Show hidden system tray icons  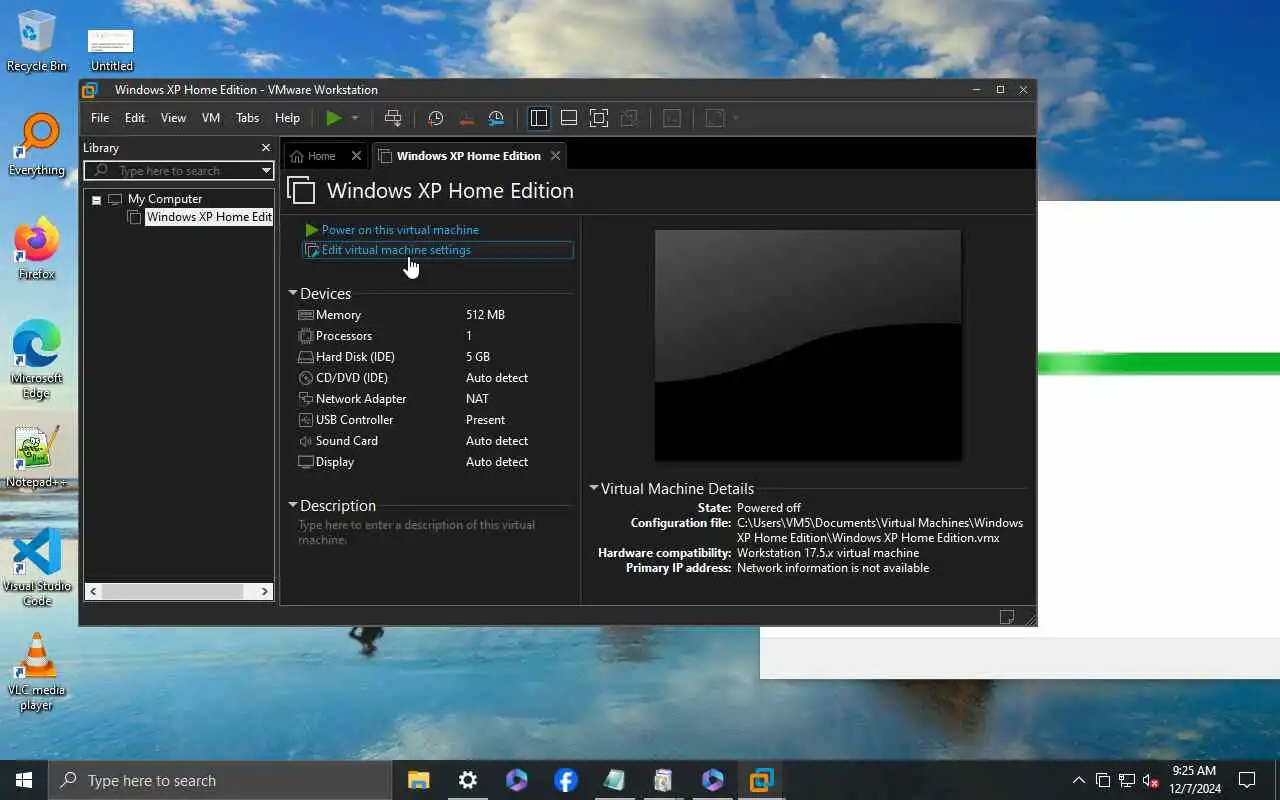click(1078, 780)
